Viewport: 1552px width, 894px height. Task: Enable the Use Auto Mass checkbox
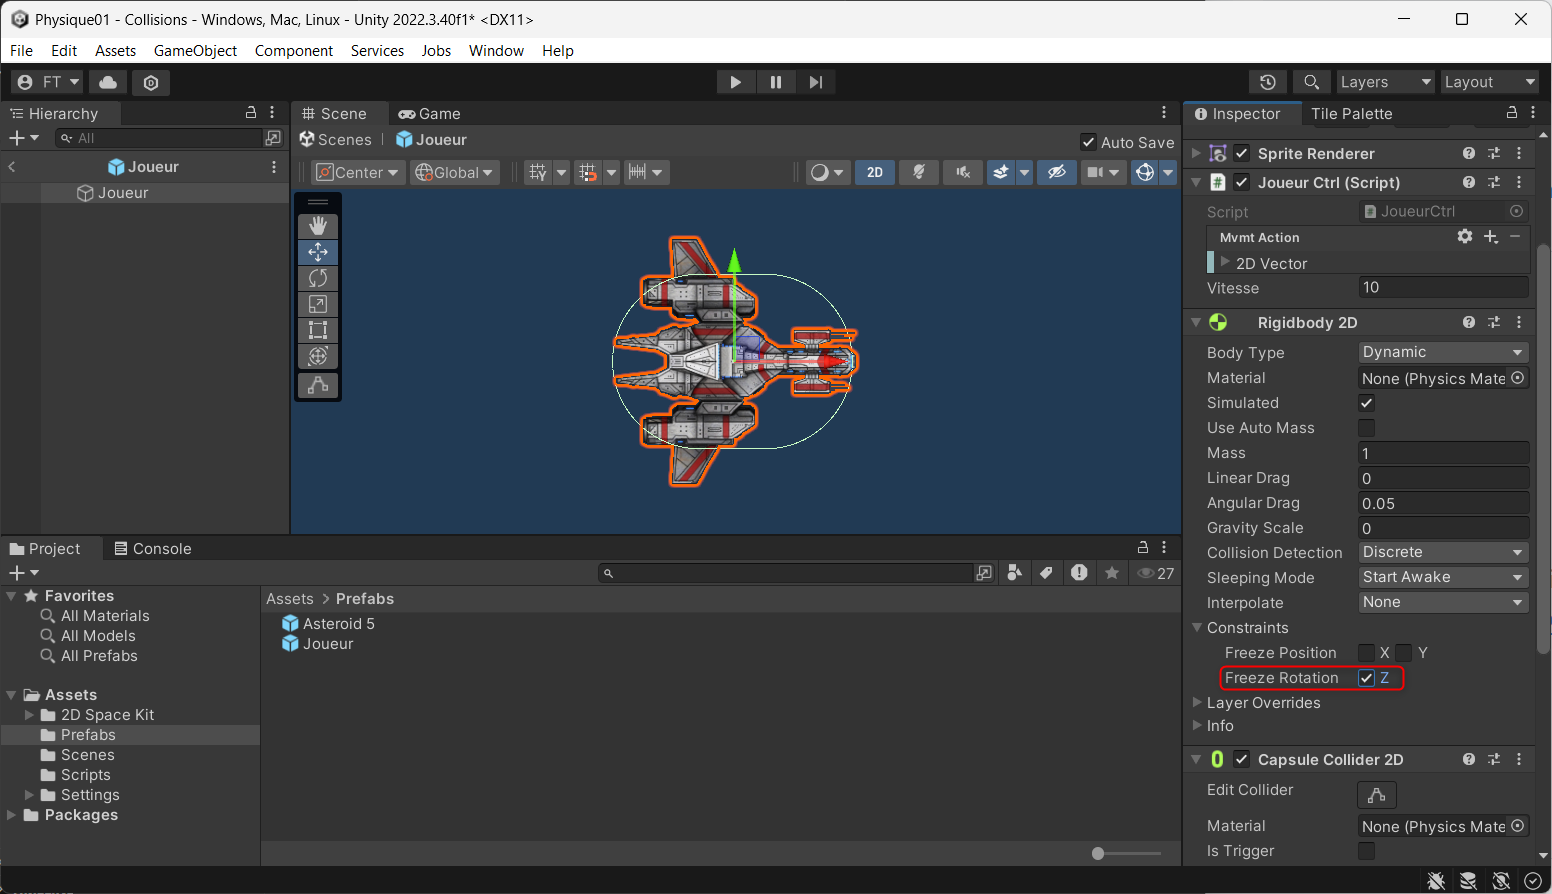[1366, 428]
